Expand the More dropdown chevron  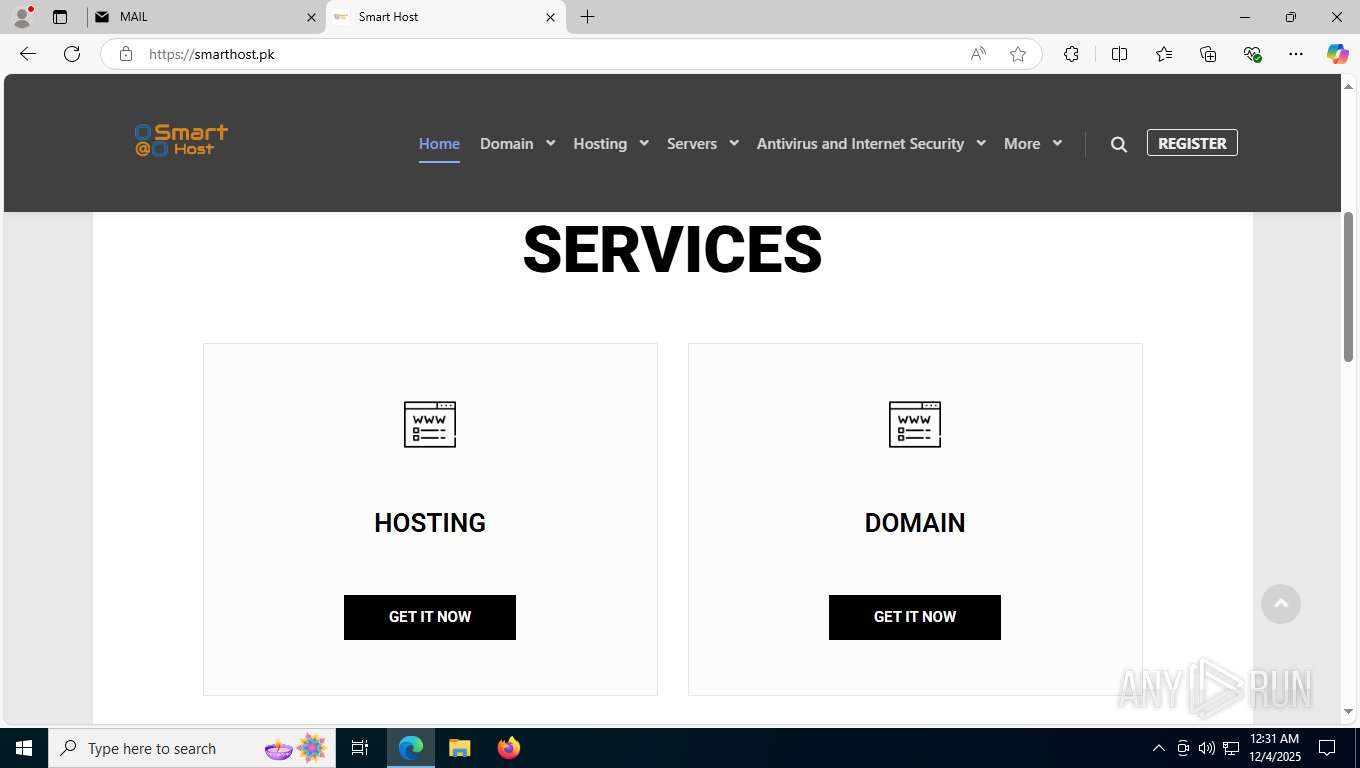click(1057, 143)
